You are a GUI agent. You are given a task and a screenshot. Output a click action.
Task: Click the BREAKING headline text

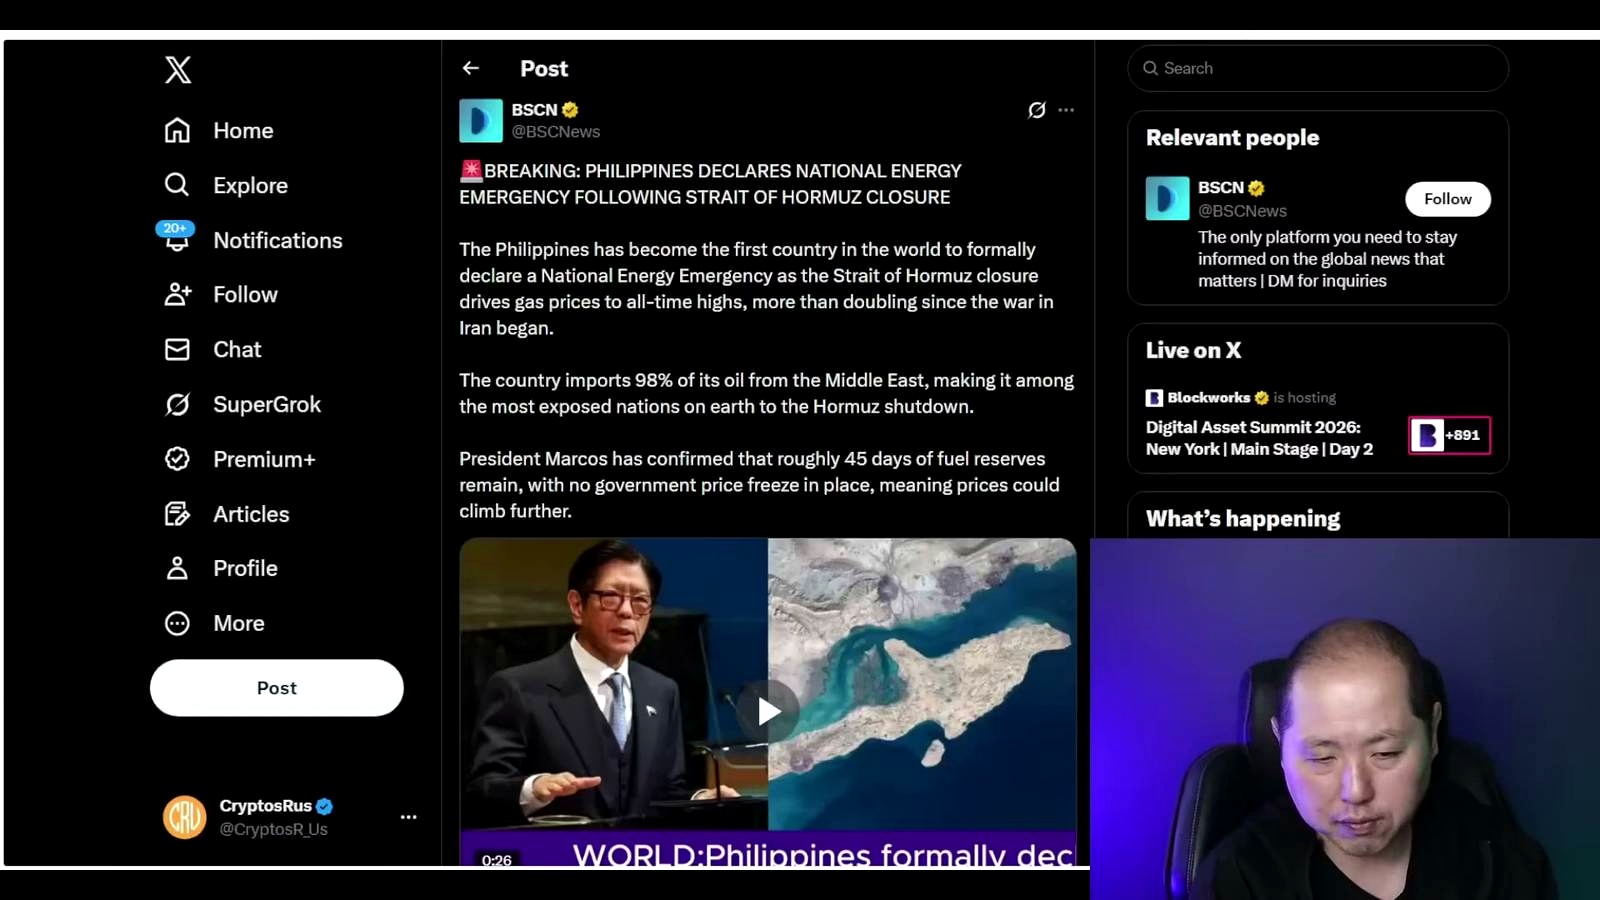pos(710,184)
